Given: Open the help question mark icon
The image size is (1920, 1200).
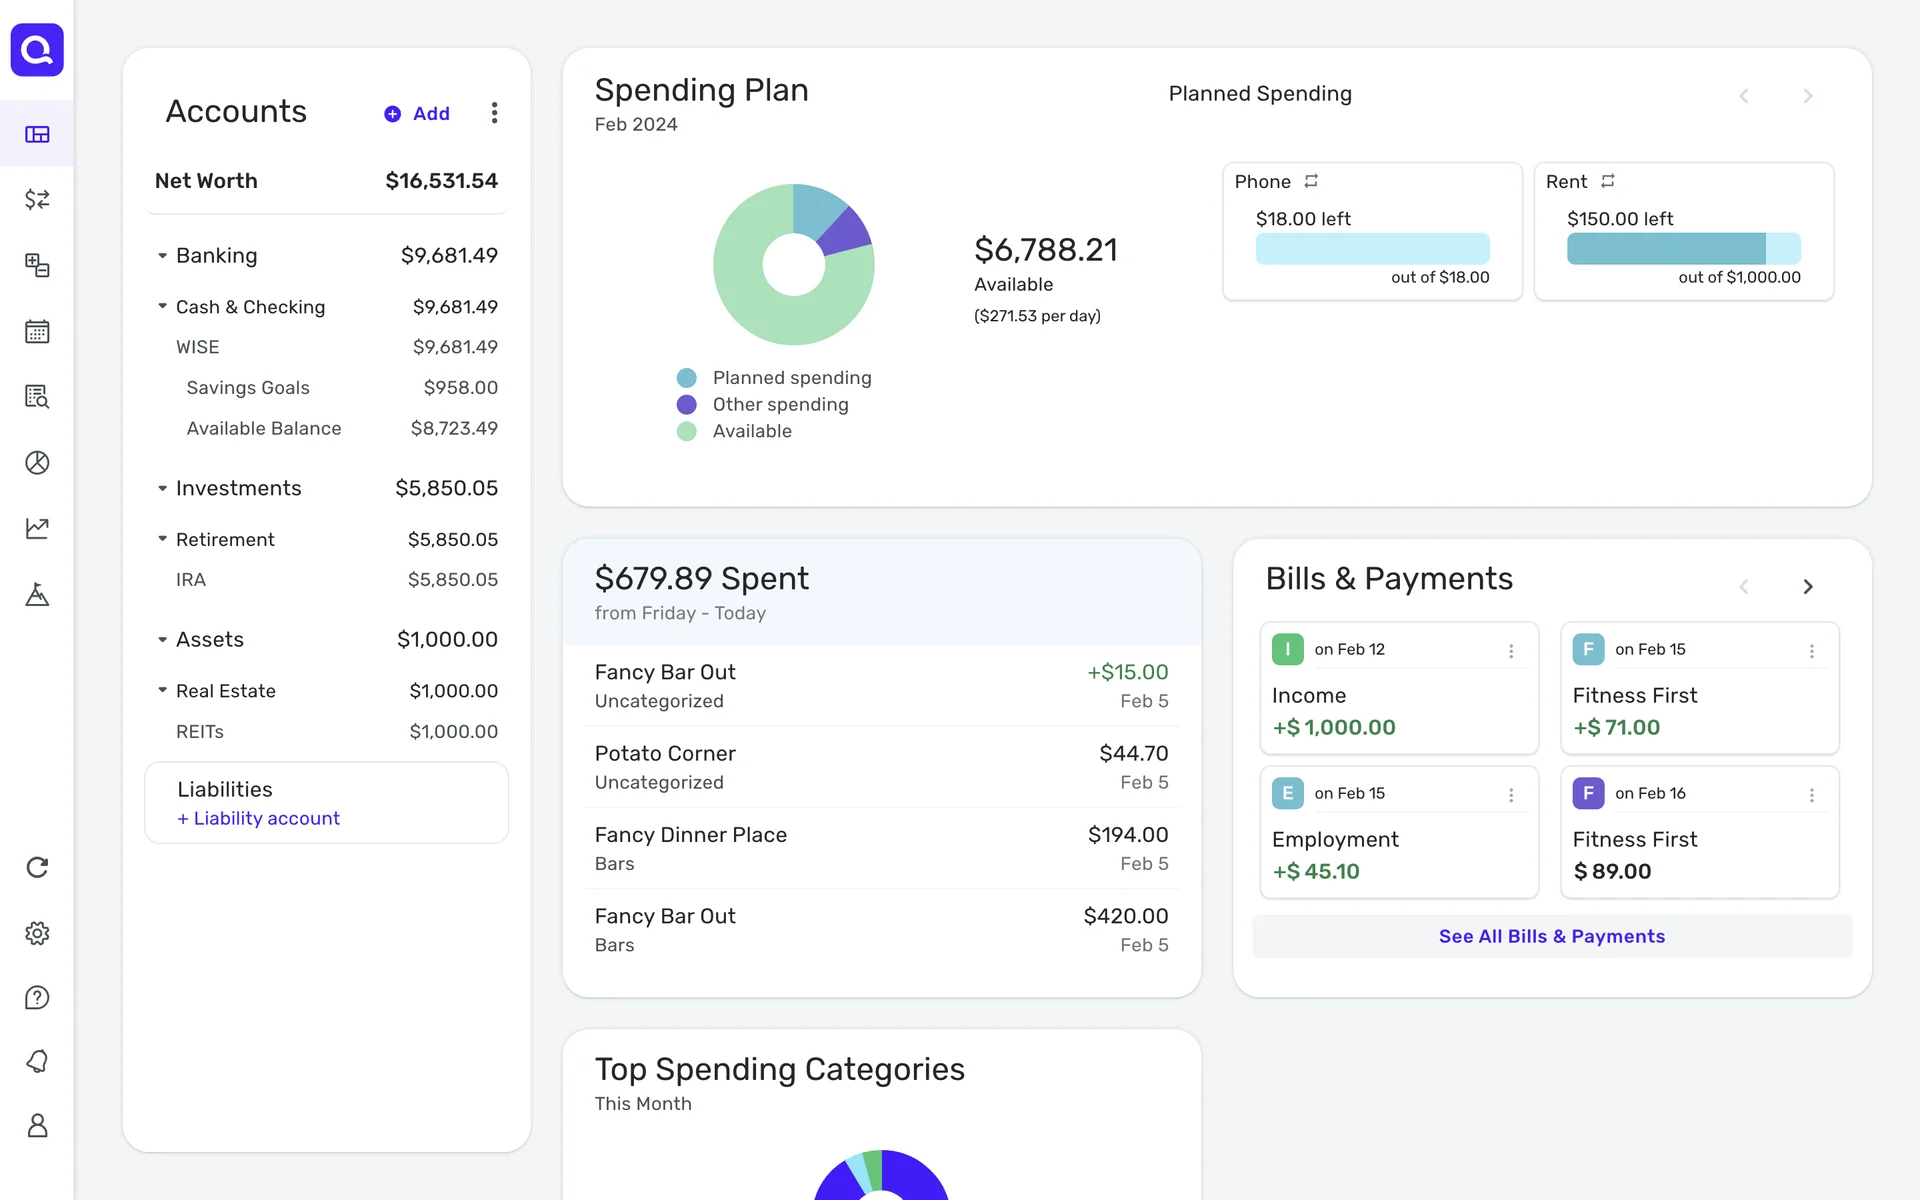Looking at the screenshot, I should pyautogui.click(x=37, y=998).
